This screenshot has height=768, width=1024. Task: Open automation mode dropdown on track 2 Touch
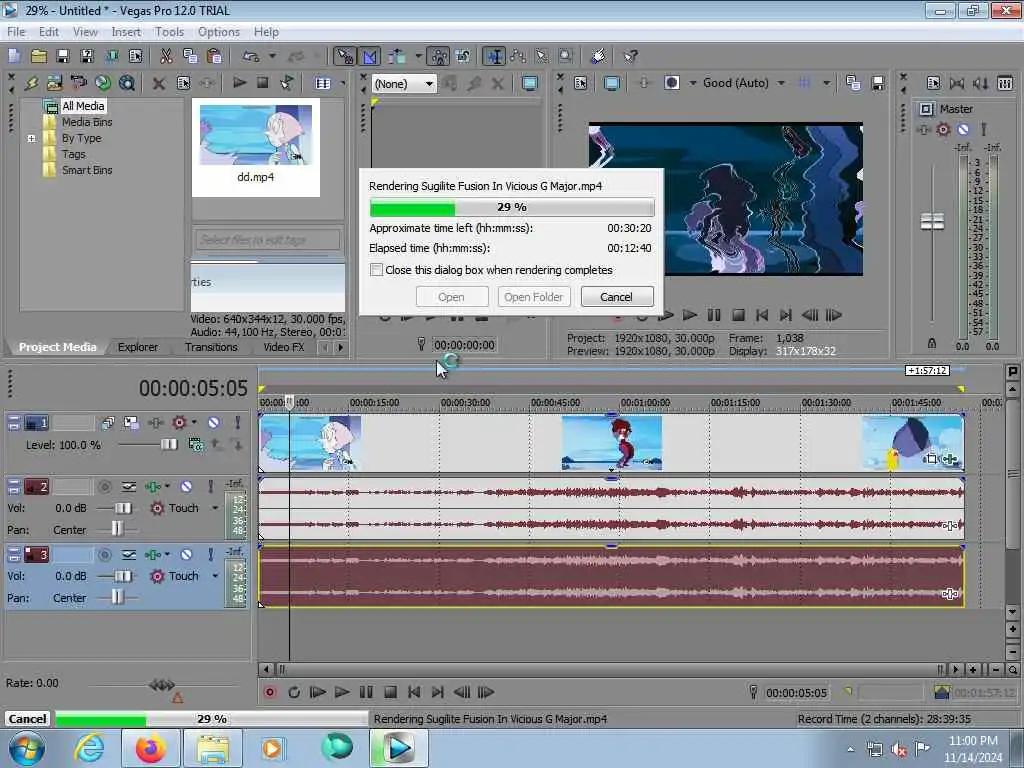215,507
